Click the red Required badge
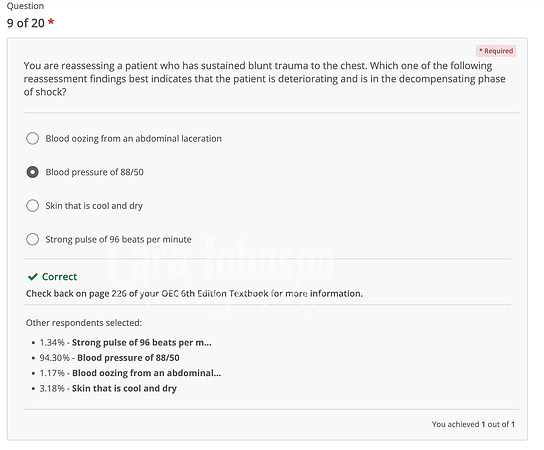544x450 pixels. (x=496, y=51)
